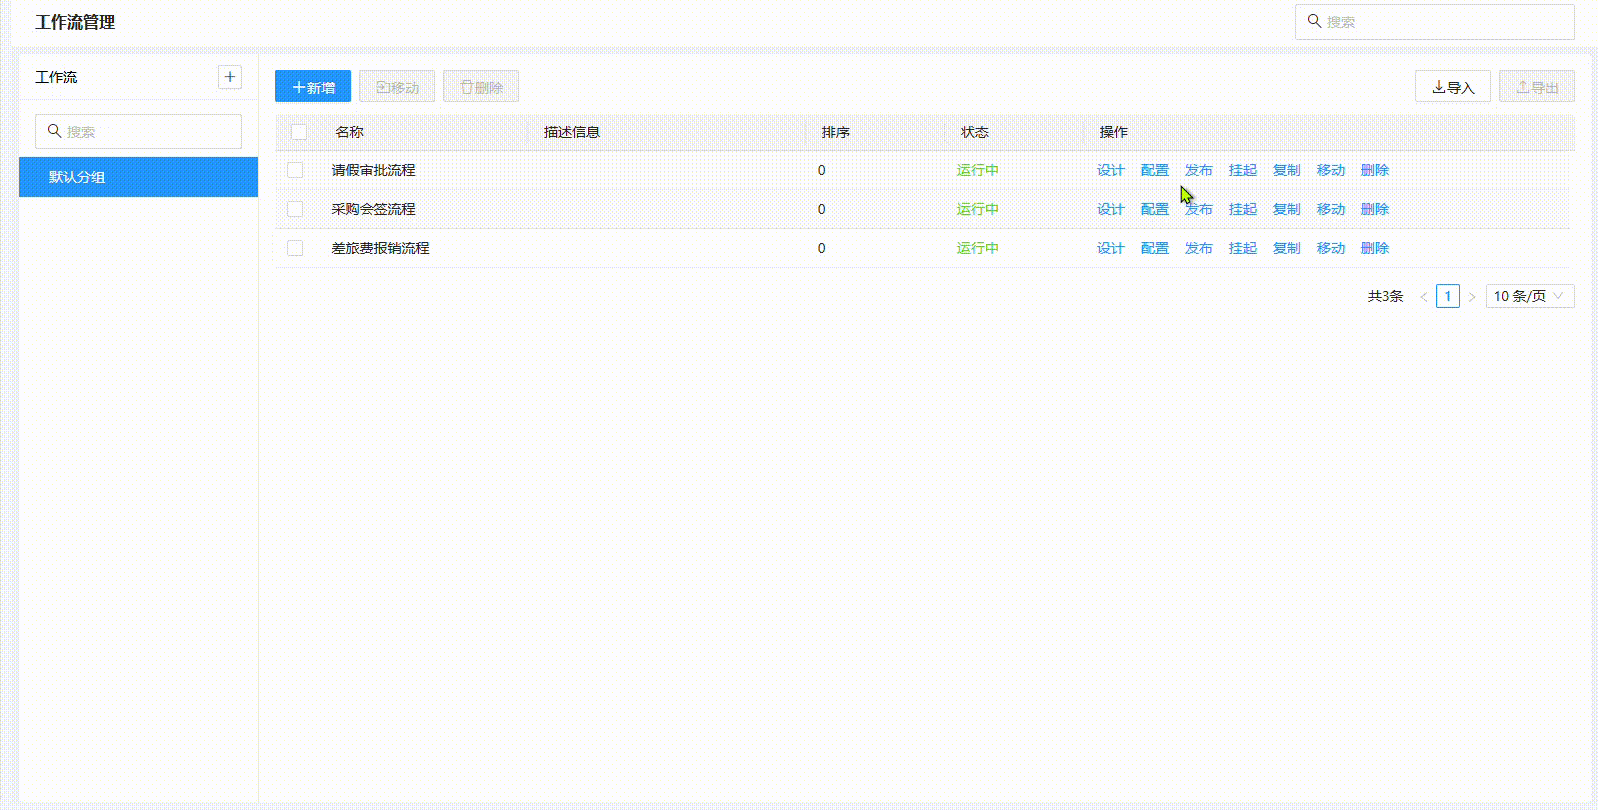Click the plus icon to add workflow group
Viewport: 1598px width, 810px height.
click(230, 77)
